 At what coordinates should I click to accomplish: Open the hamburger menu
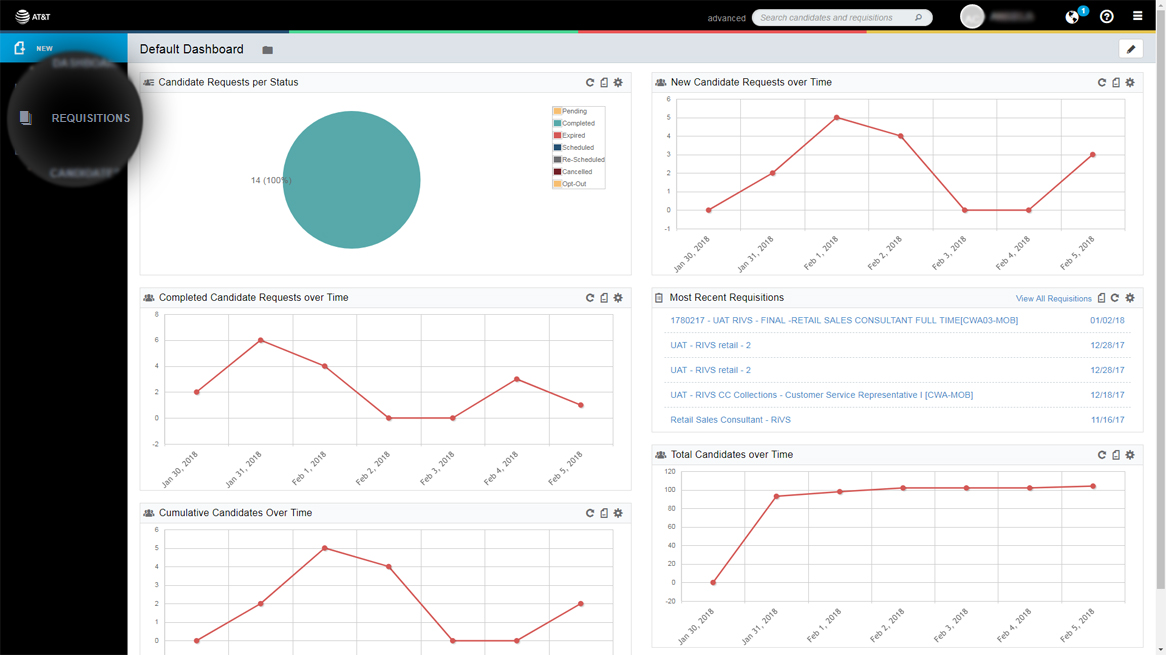pos(1137,16)
